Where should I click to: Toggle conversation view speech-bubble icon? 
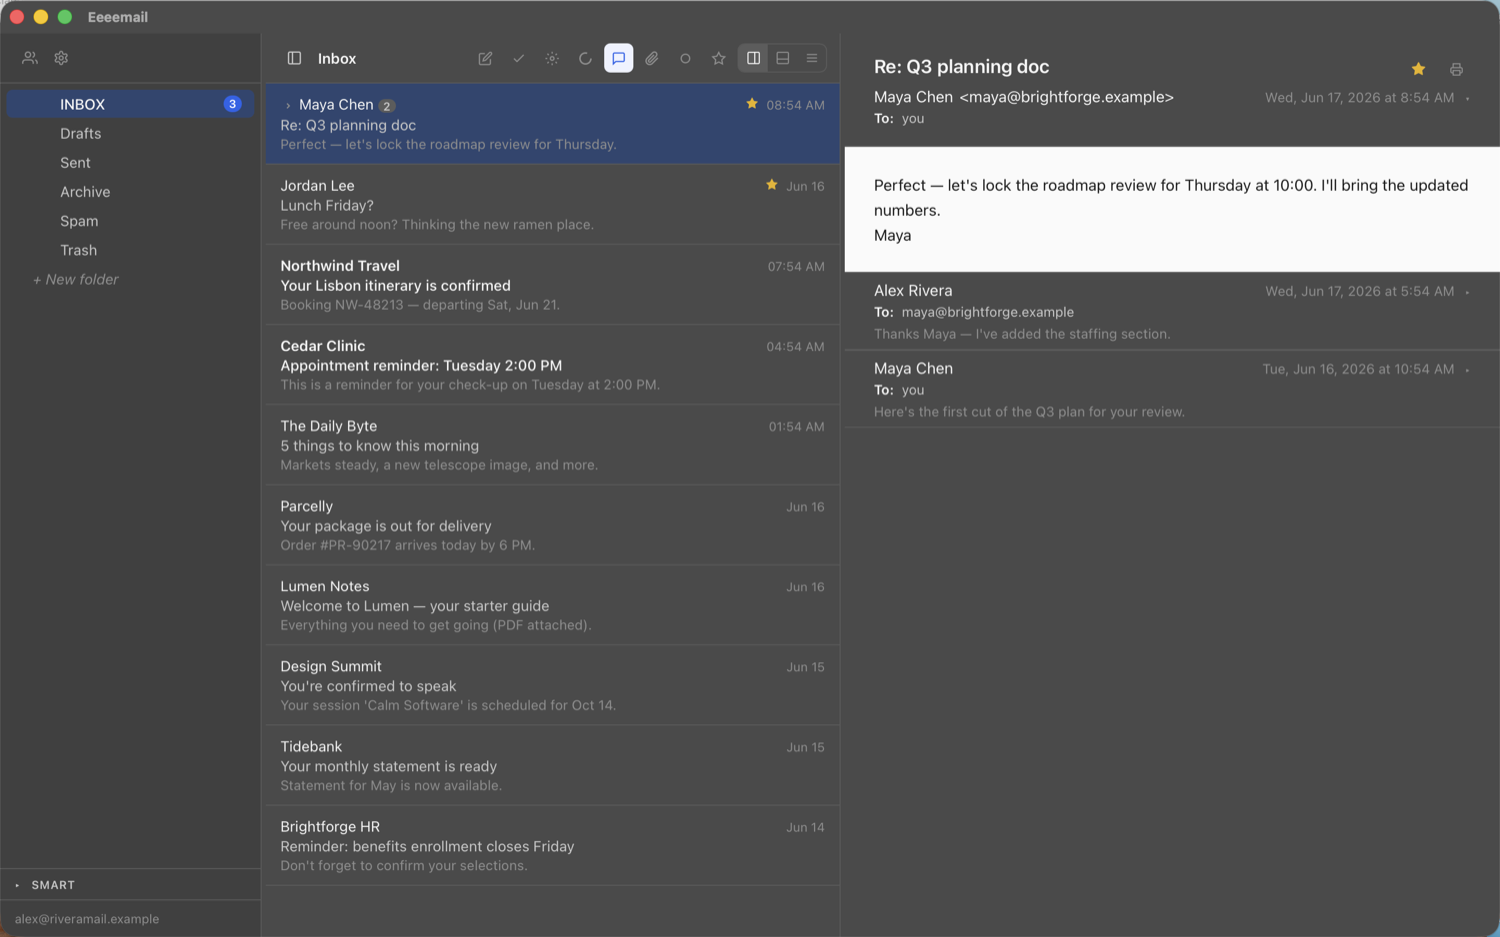tap(619, 58)
